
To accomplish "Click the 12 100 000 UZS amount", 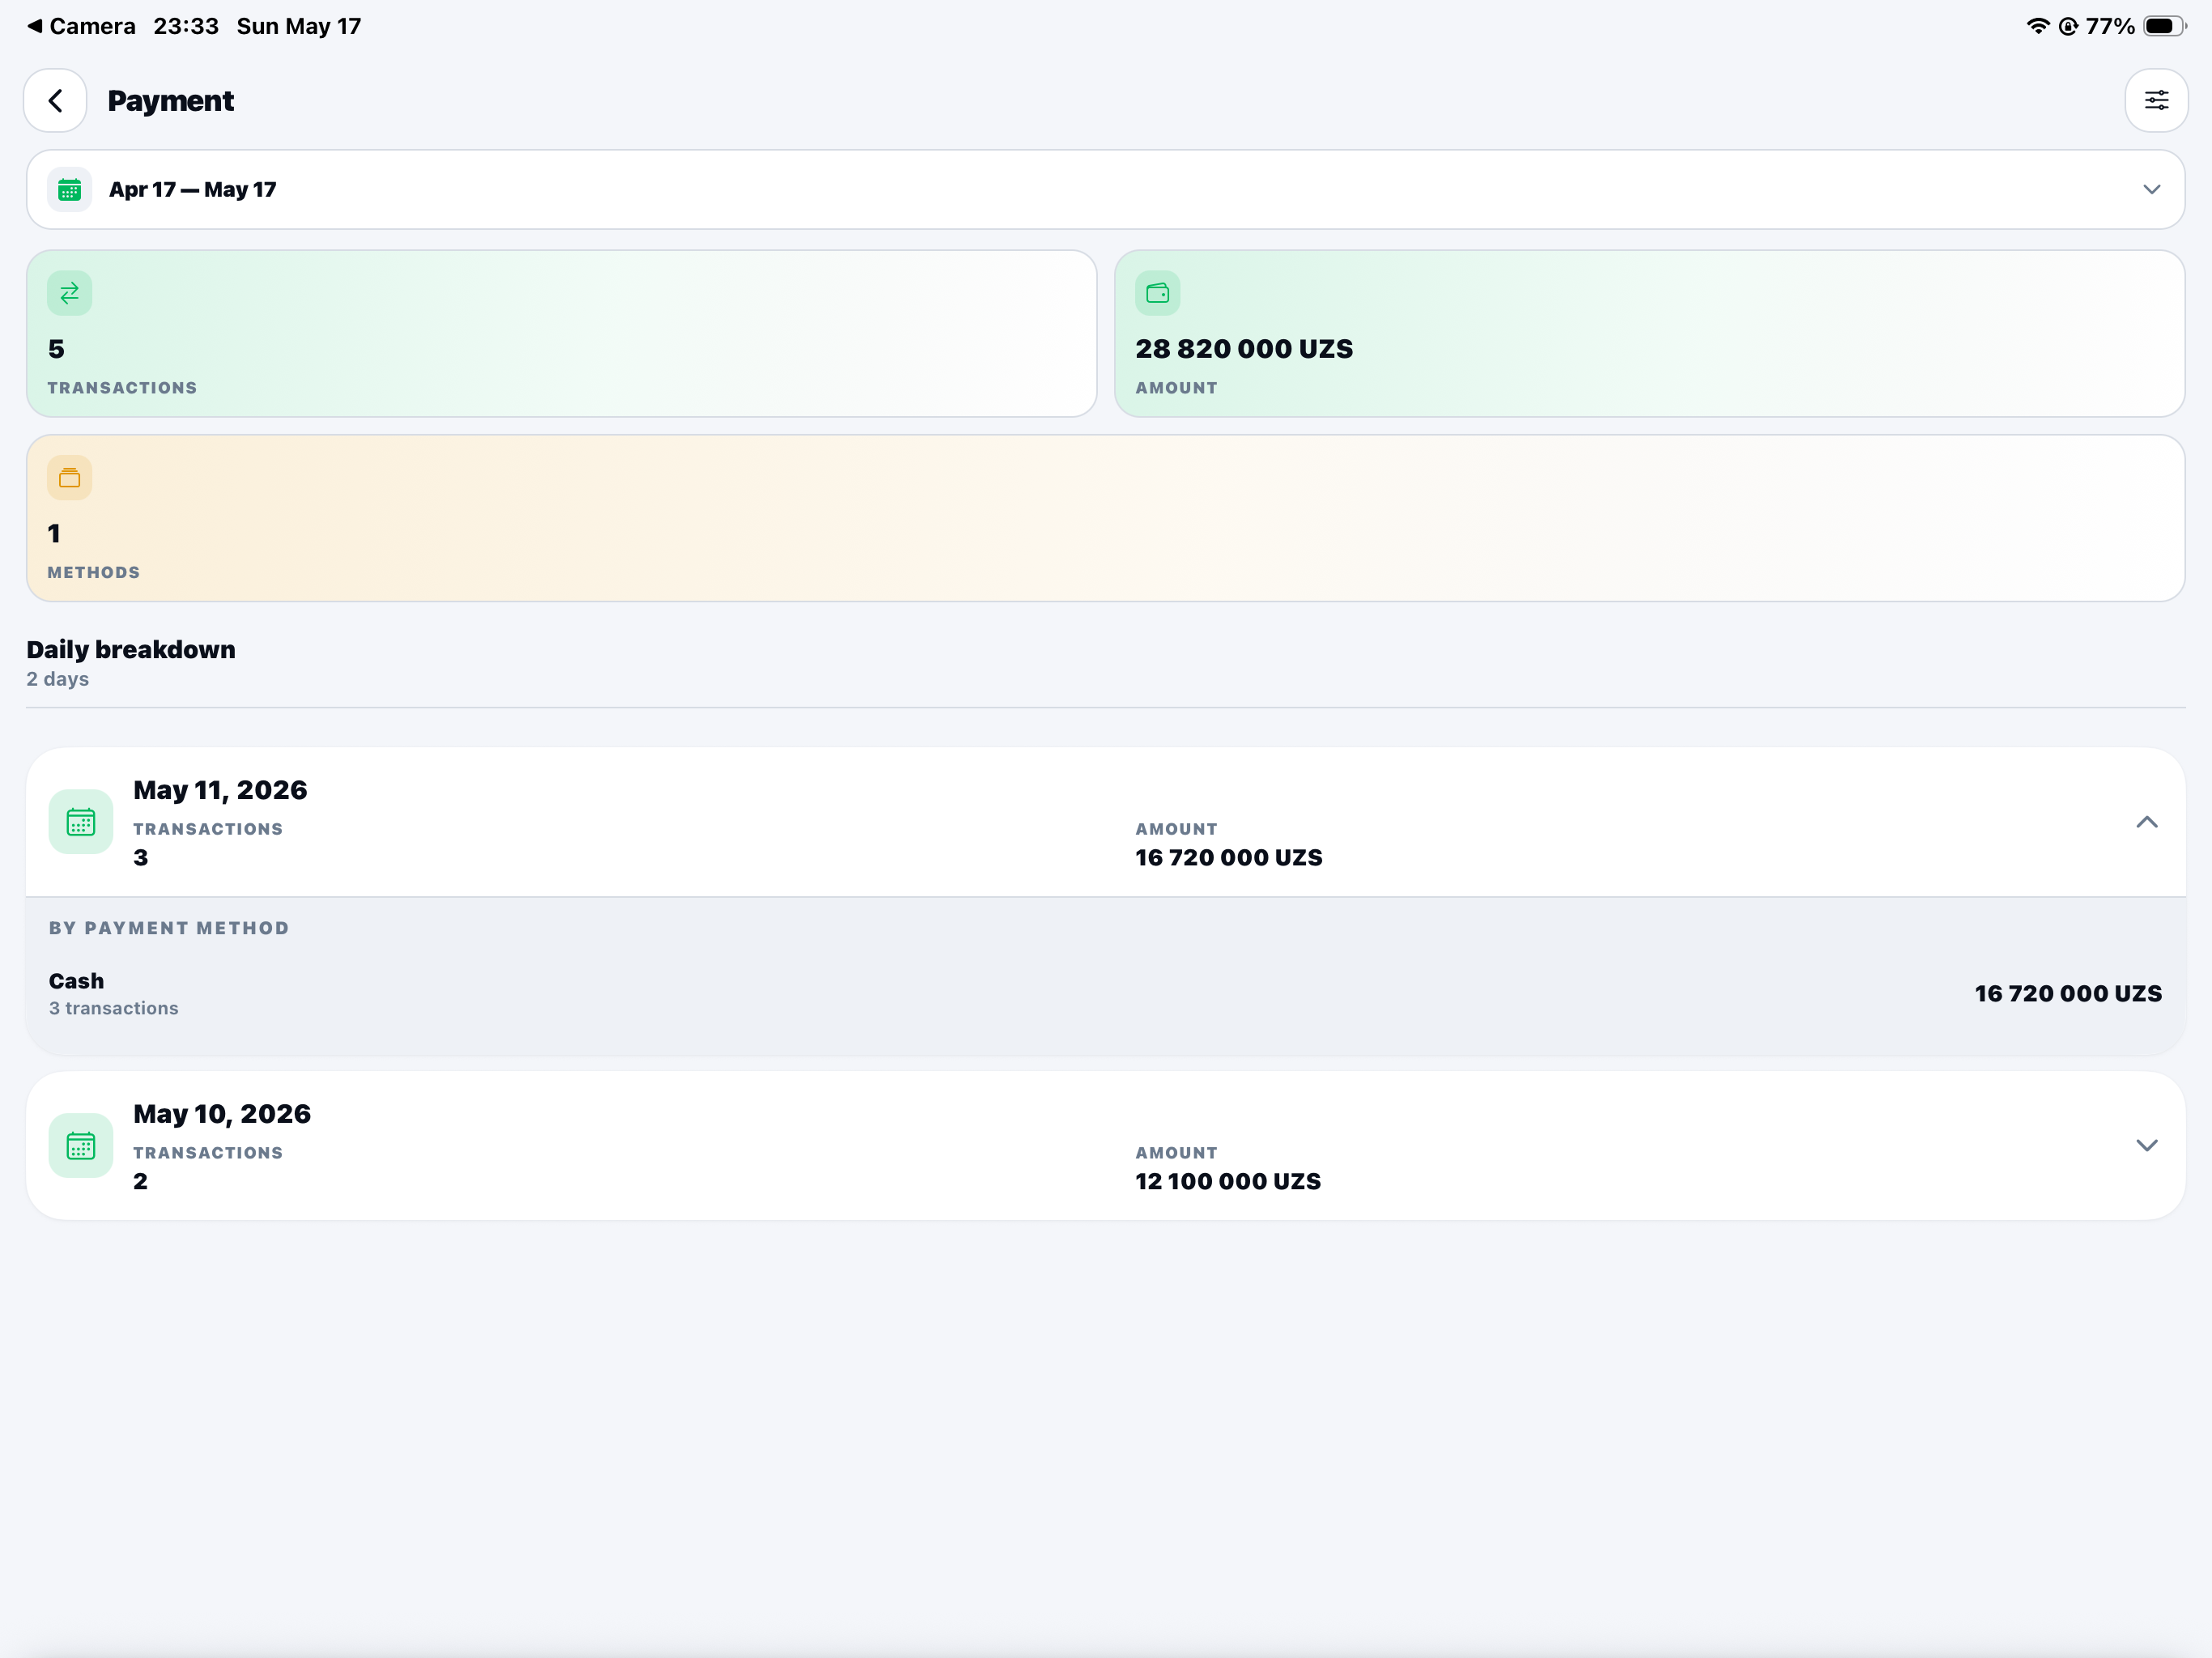I will 1228,1182.
